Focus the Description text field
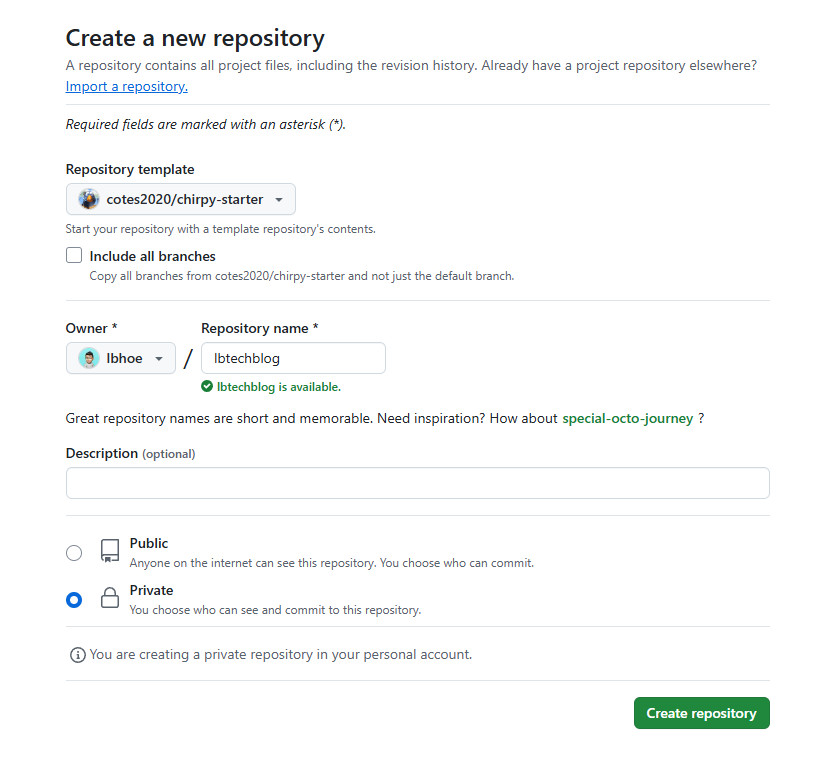 [x=417, y=483]
